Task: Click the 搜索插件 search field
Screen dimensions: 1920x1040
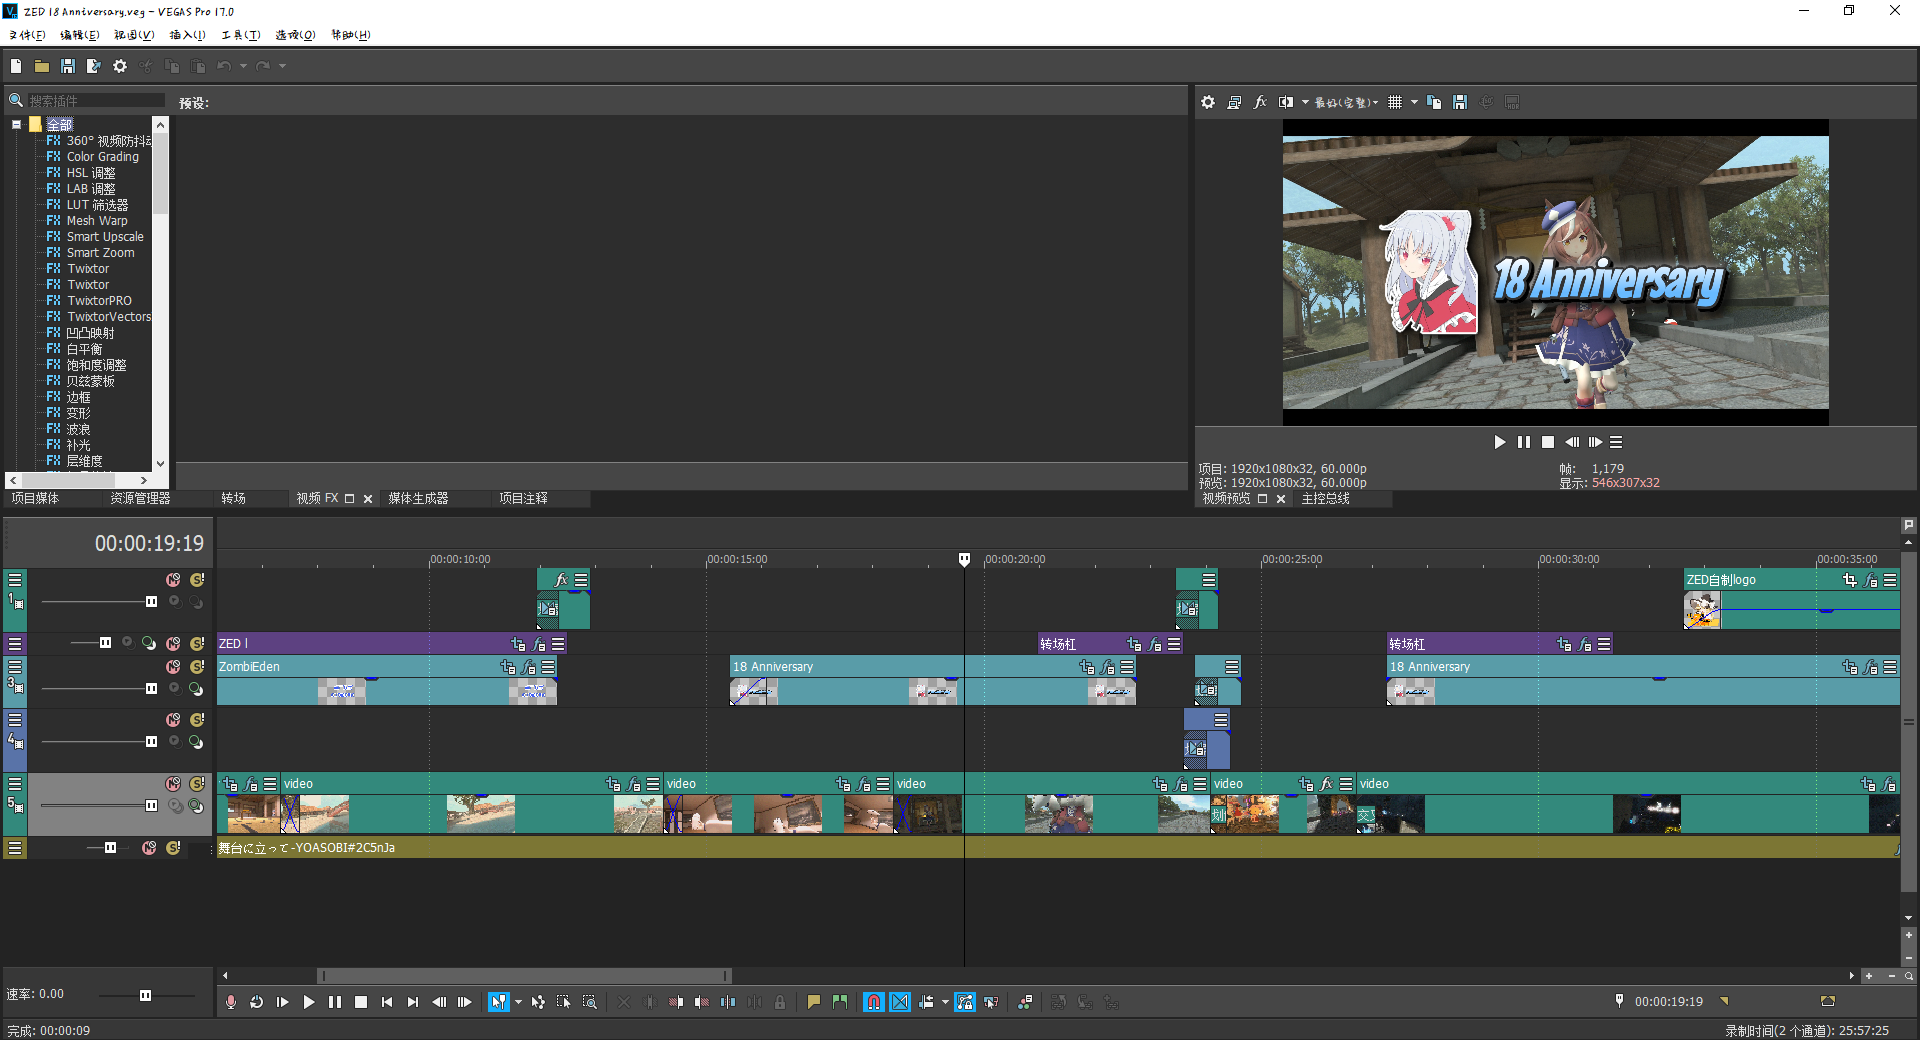Action: pyautogui.click(x=96, y=101)
